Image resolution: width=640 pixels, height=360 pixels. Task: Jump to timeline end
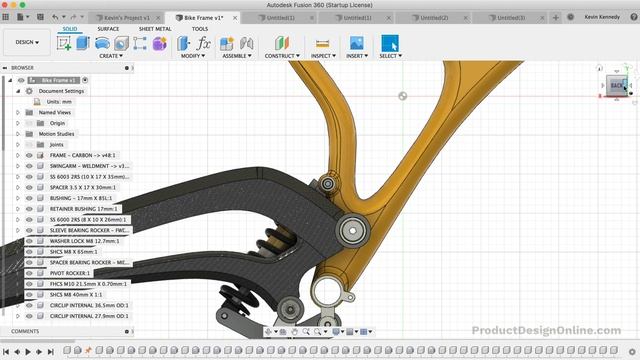[51, 351]
